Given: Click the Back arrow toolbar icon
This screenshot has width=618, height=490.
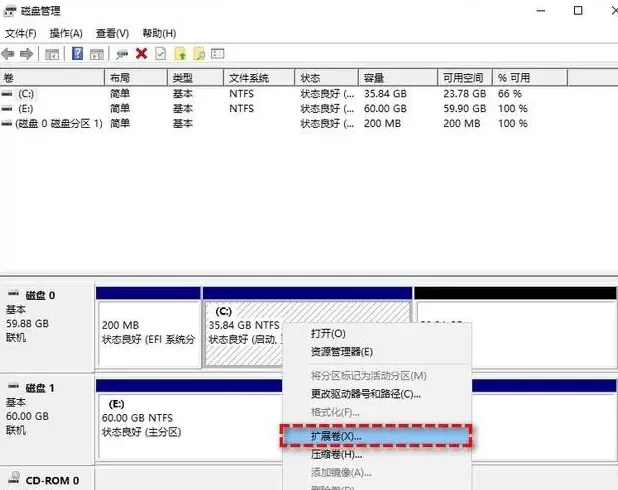Looking at the screenshot, I should click(x=8, y=54).
